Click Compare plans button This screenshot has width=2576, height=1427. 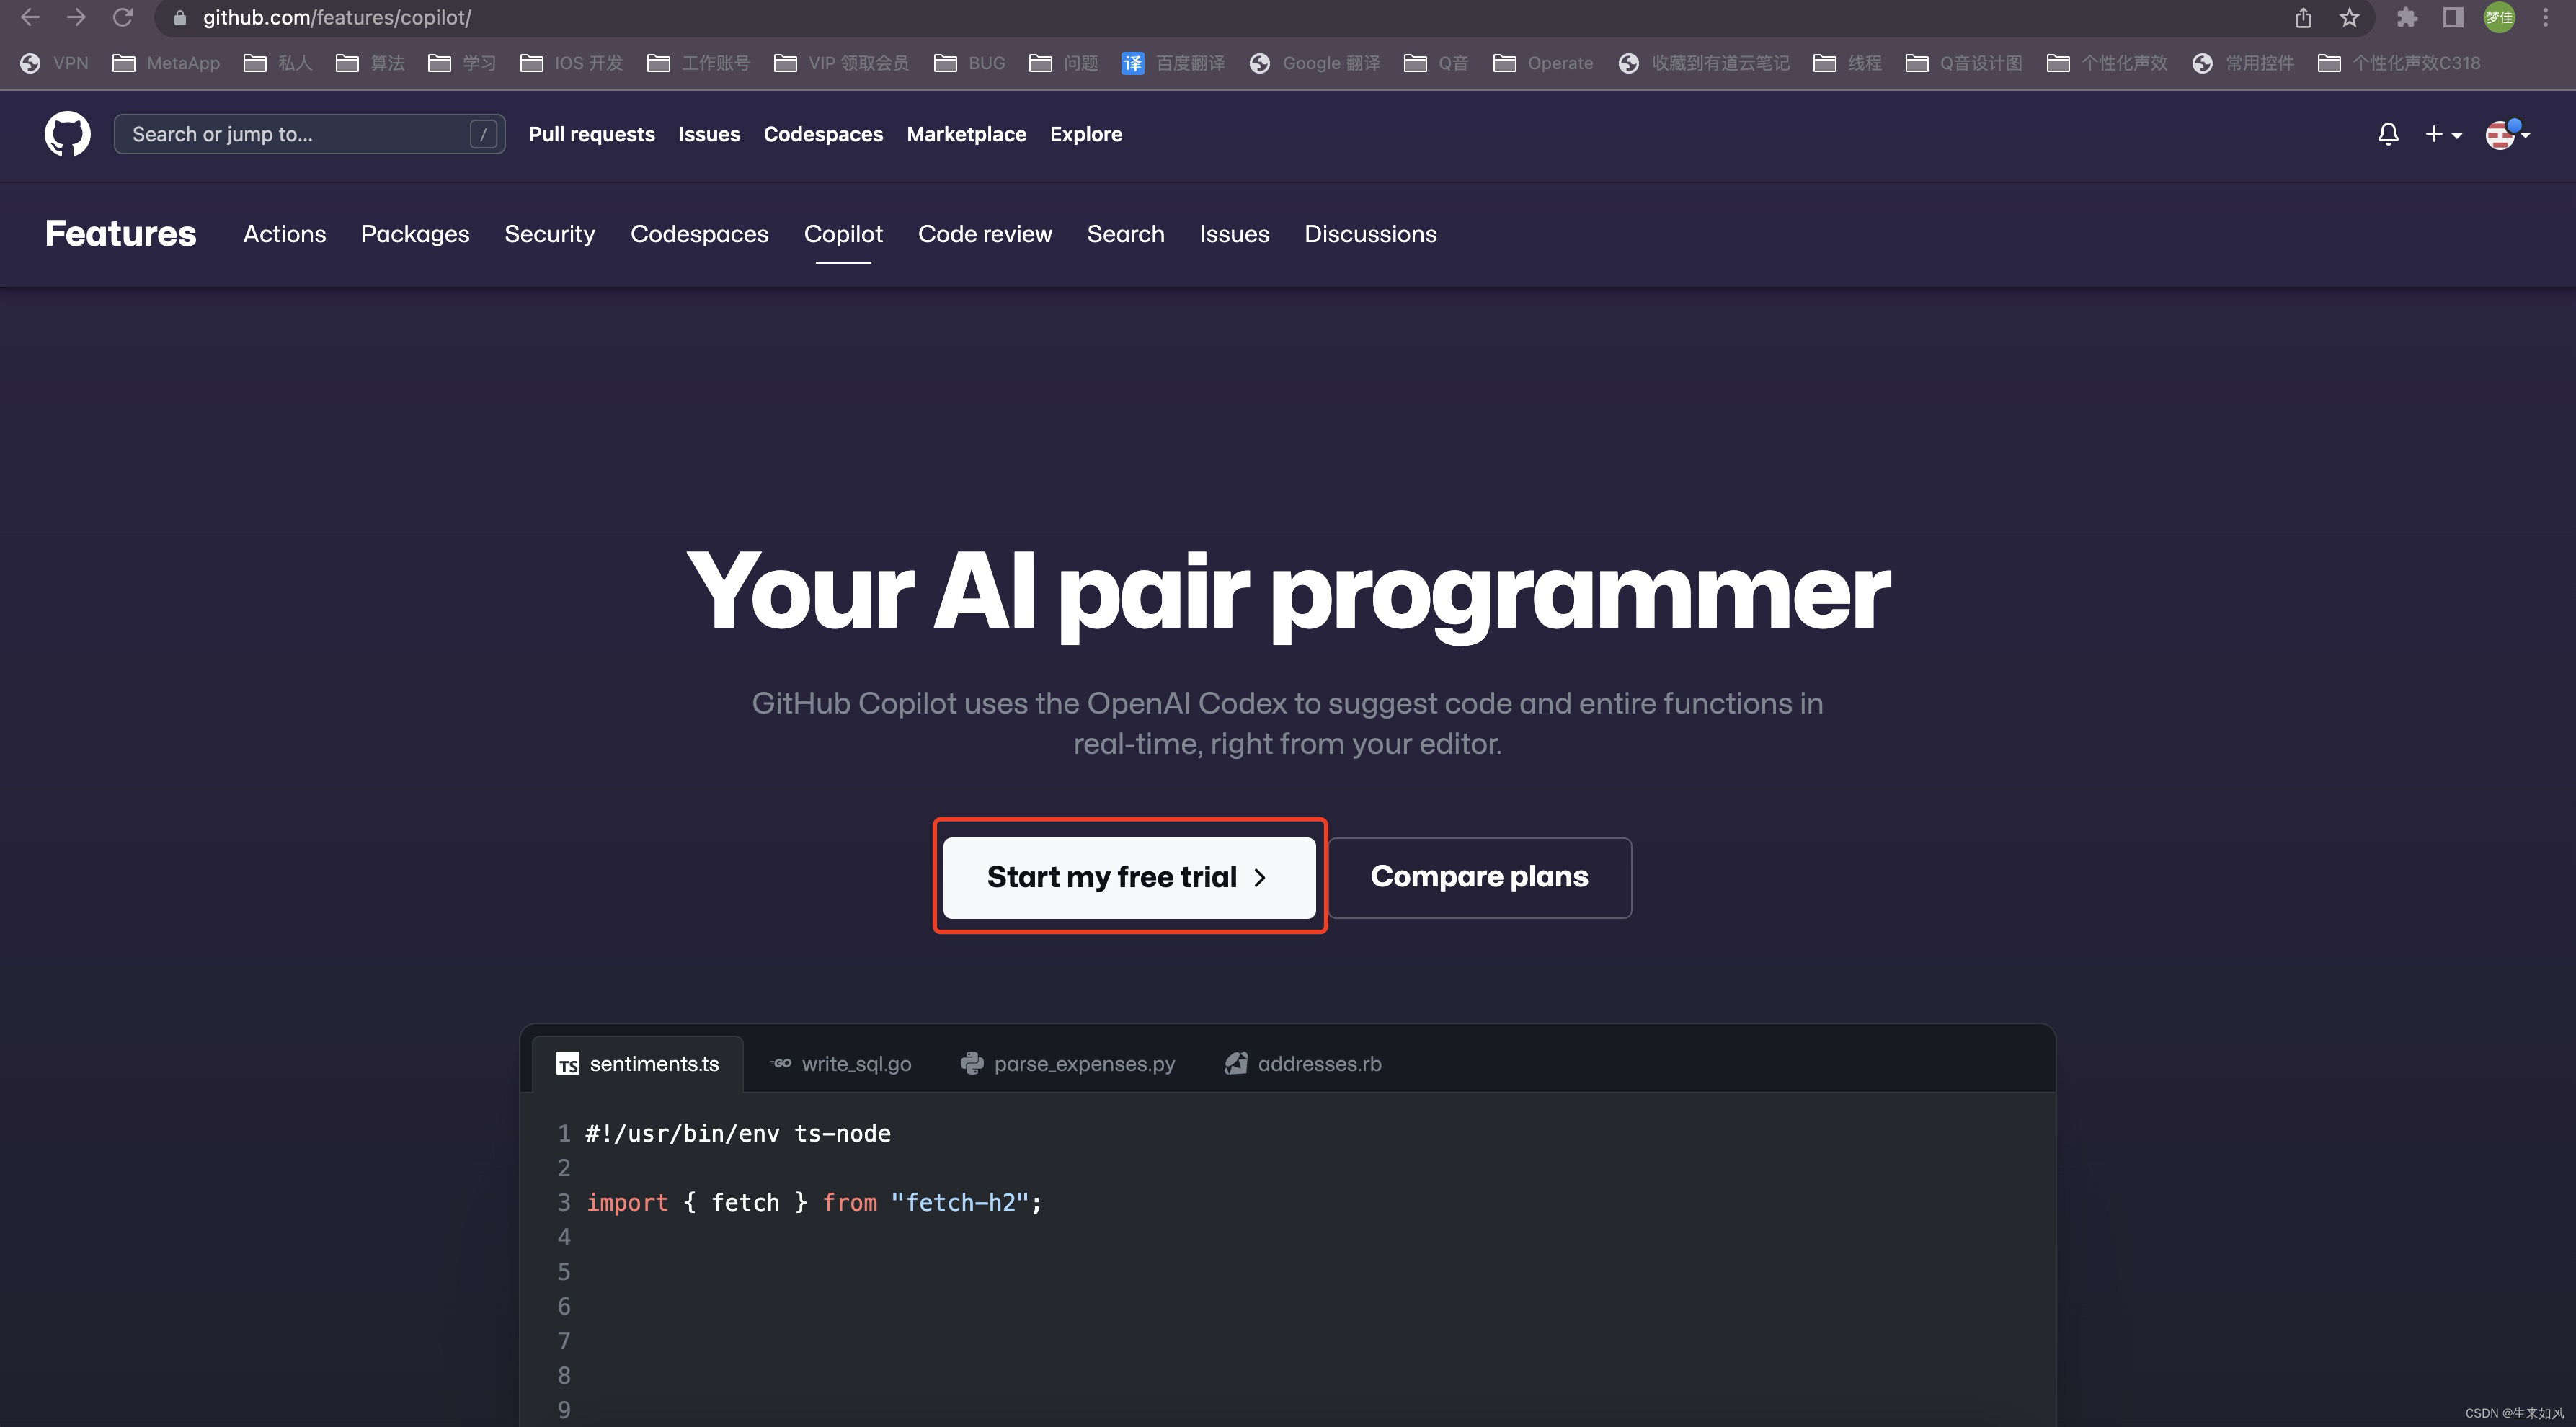1479,877
